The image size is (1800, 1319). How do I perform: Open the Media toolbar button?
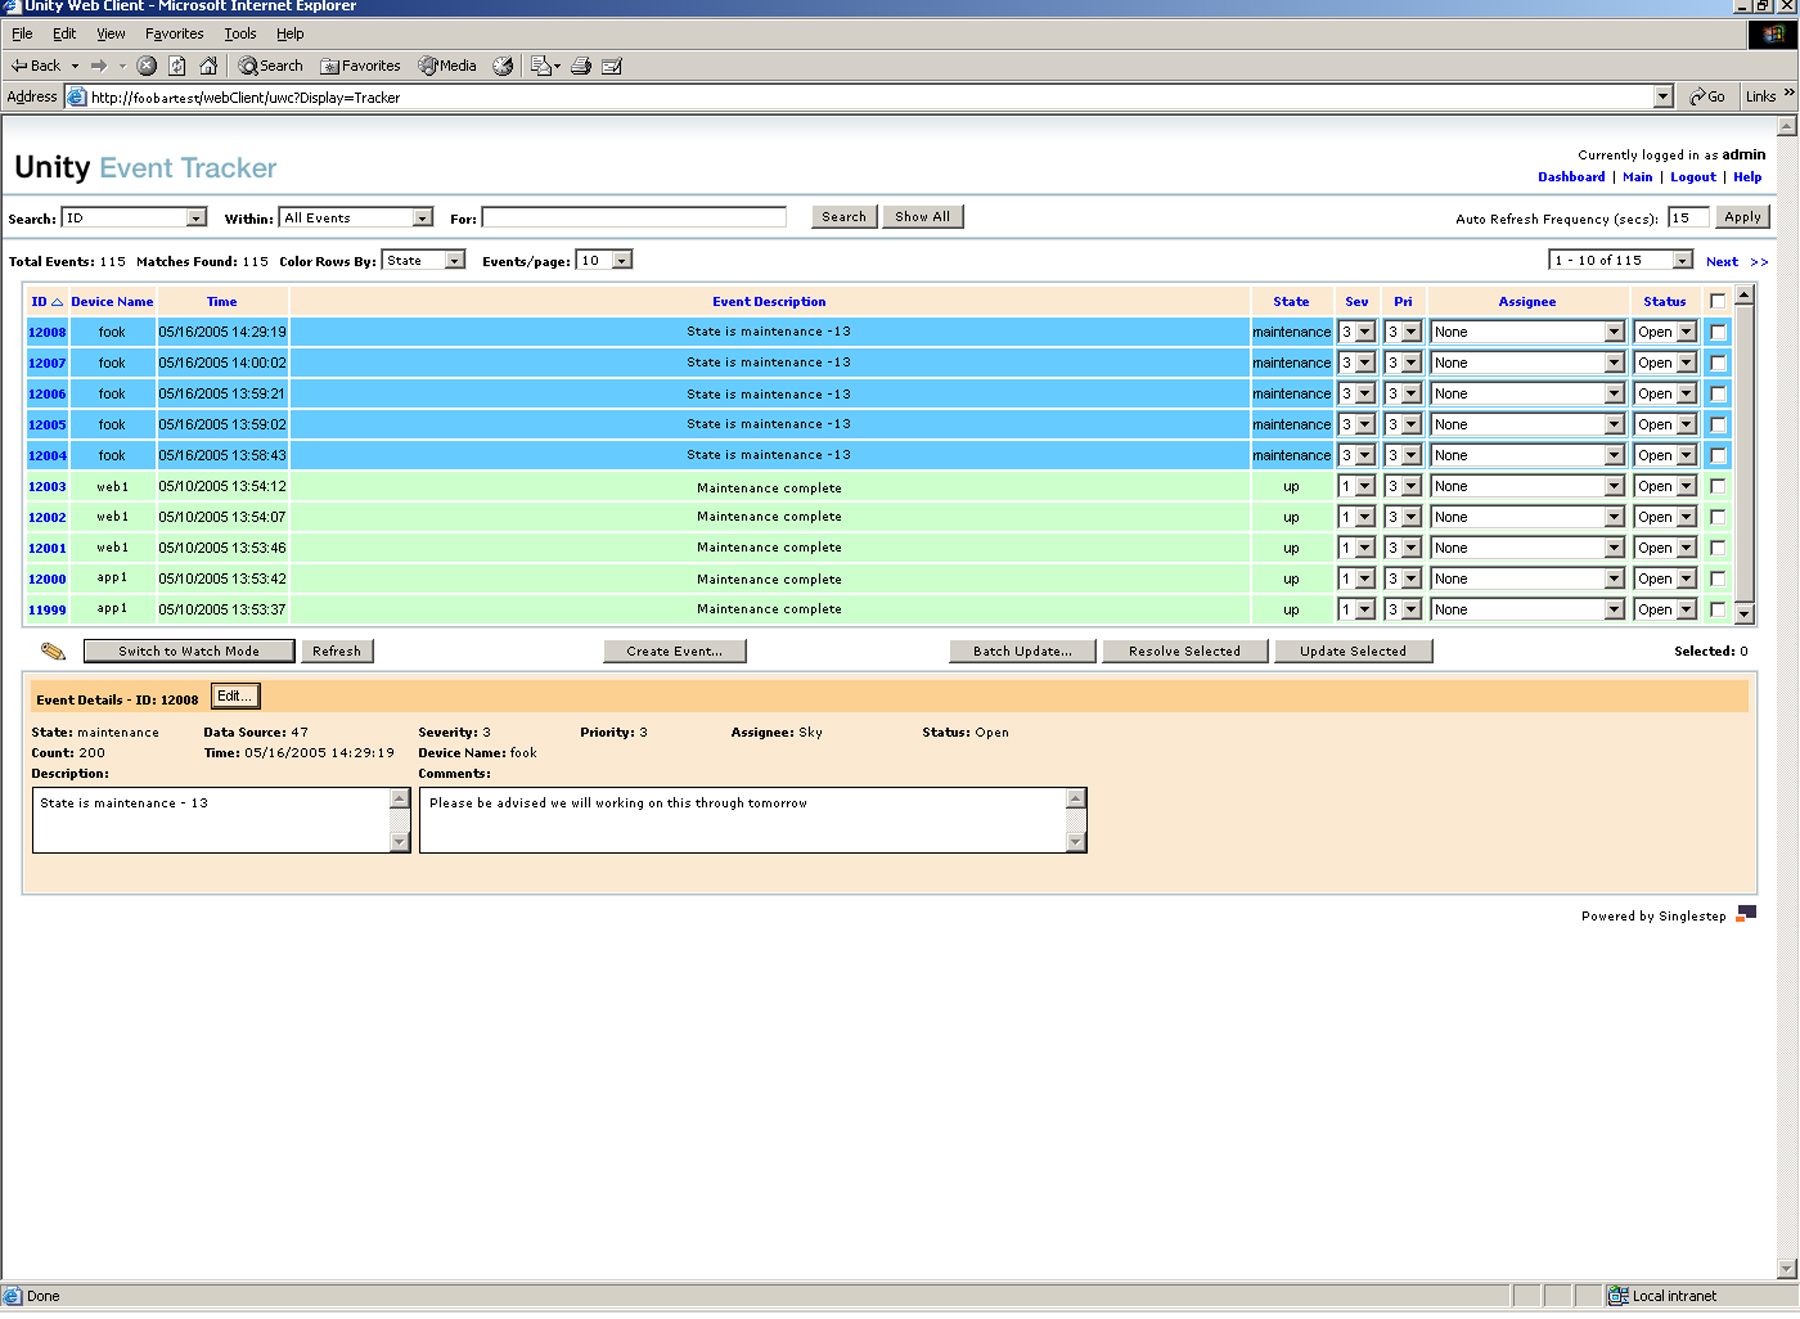447,66
